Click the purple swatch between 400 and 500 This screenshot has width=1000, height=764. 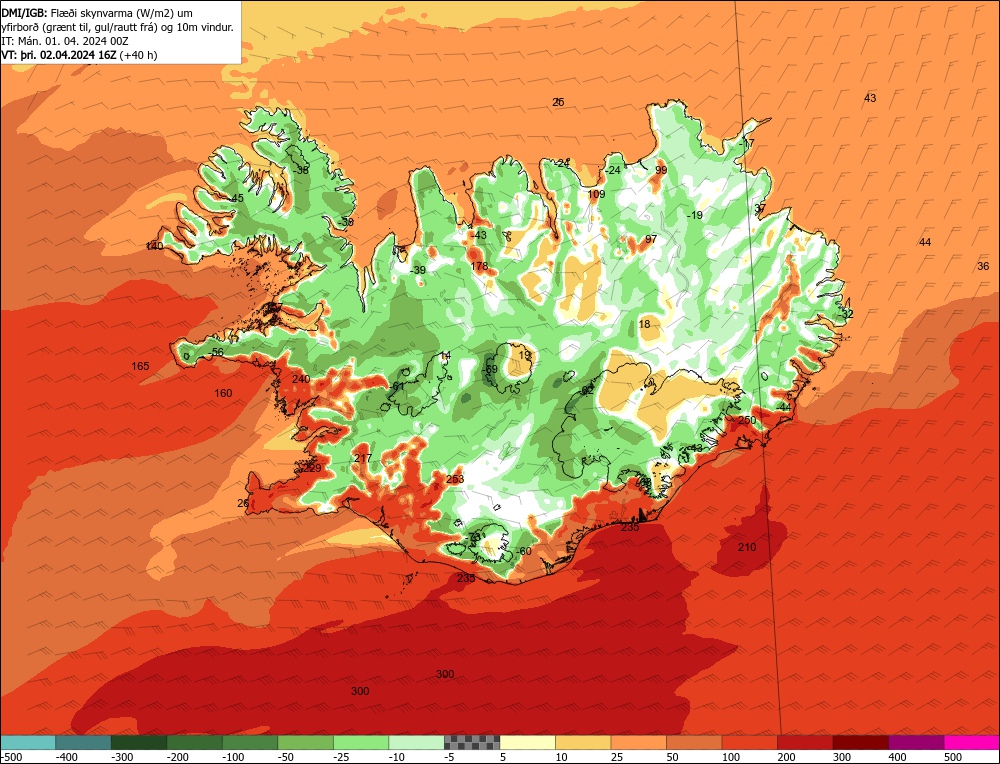click(x=916, y=742)
